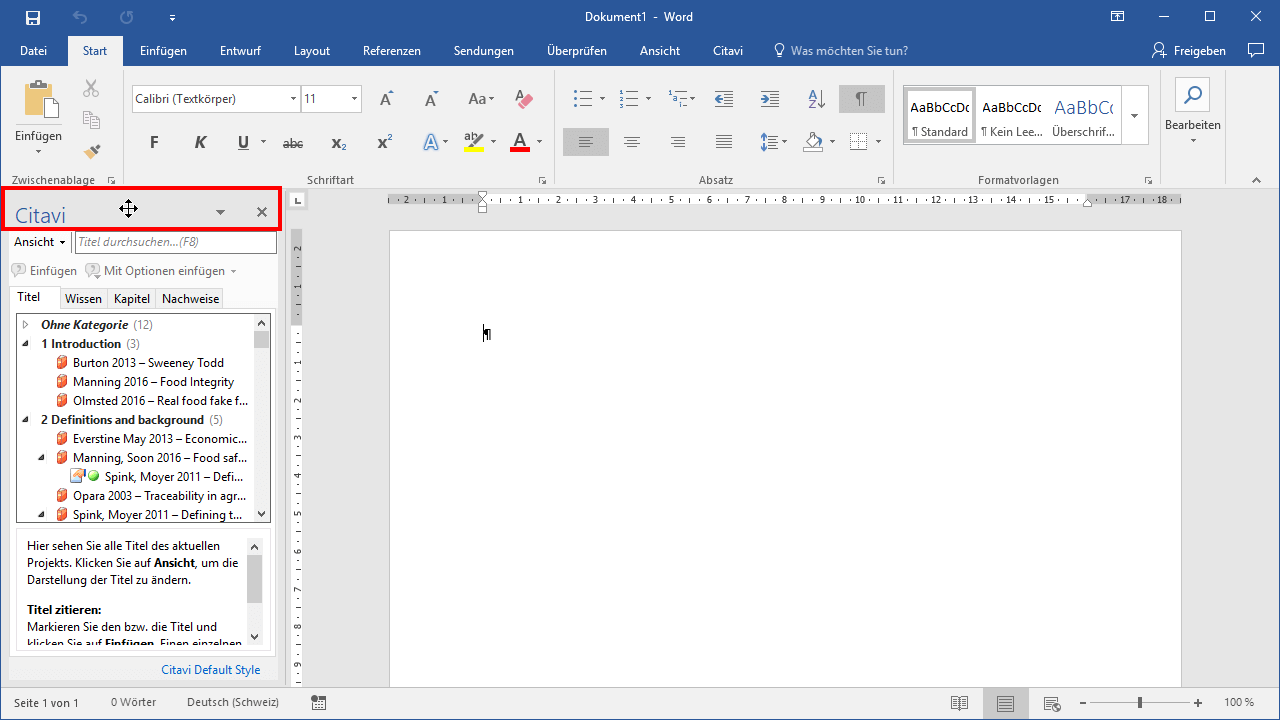This screenshot has width=1280, height=720.
Task: Save the document with the floppy disk icon
Action: 33,17
